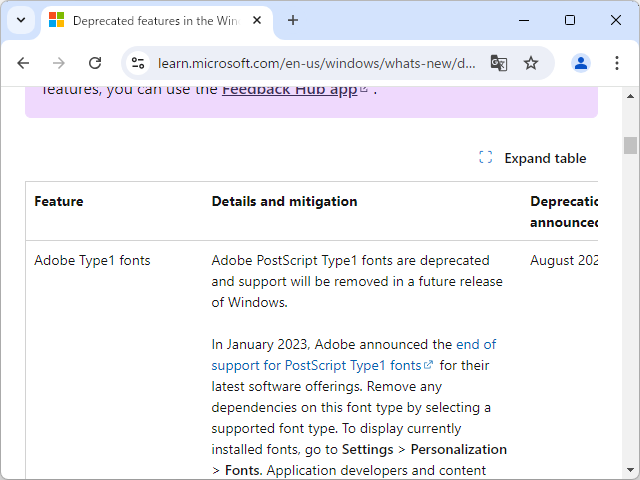
Task: Follow the end of support link
Action: (x=354, y=355)
